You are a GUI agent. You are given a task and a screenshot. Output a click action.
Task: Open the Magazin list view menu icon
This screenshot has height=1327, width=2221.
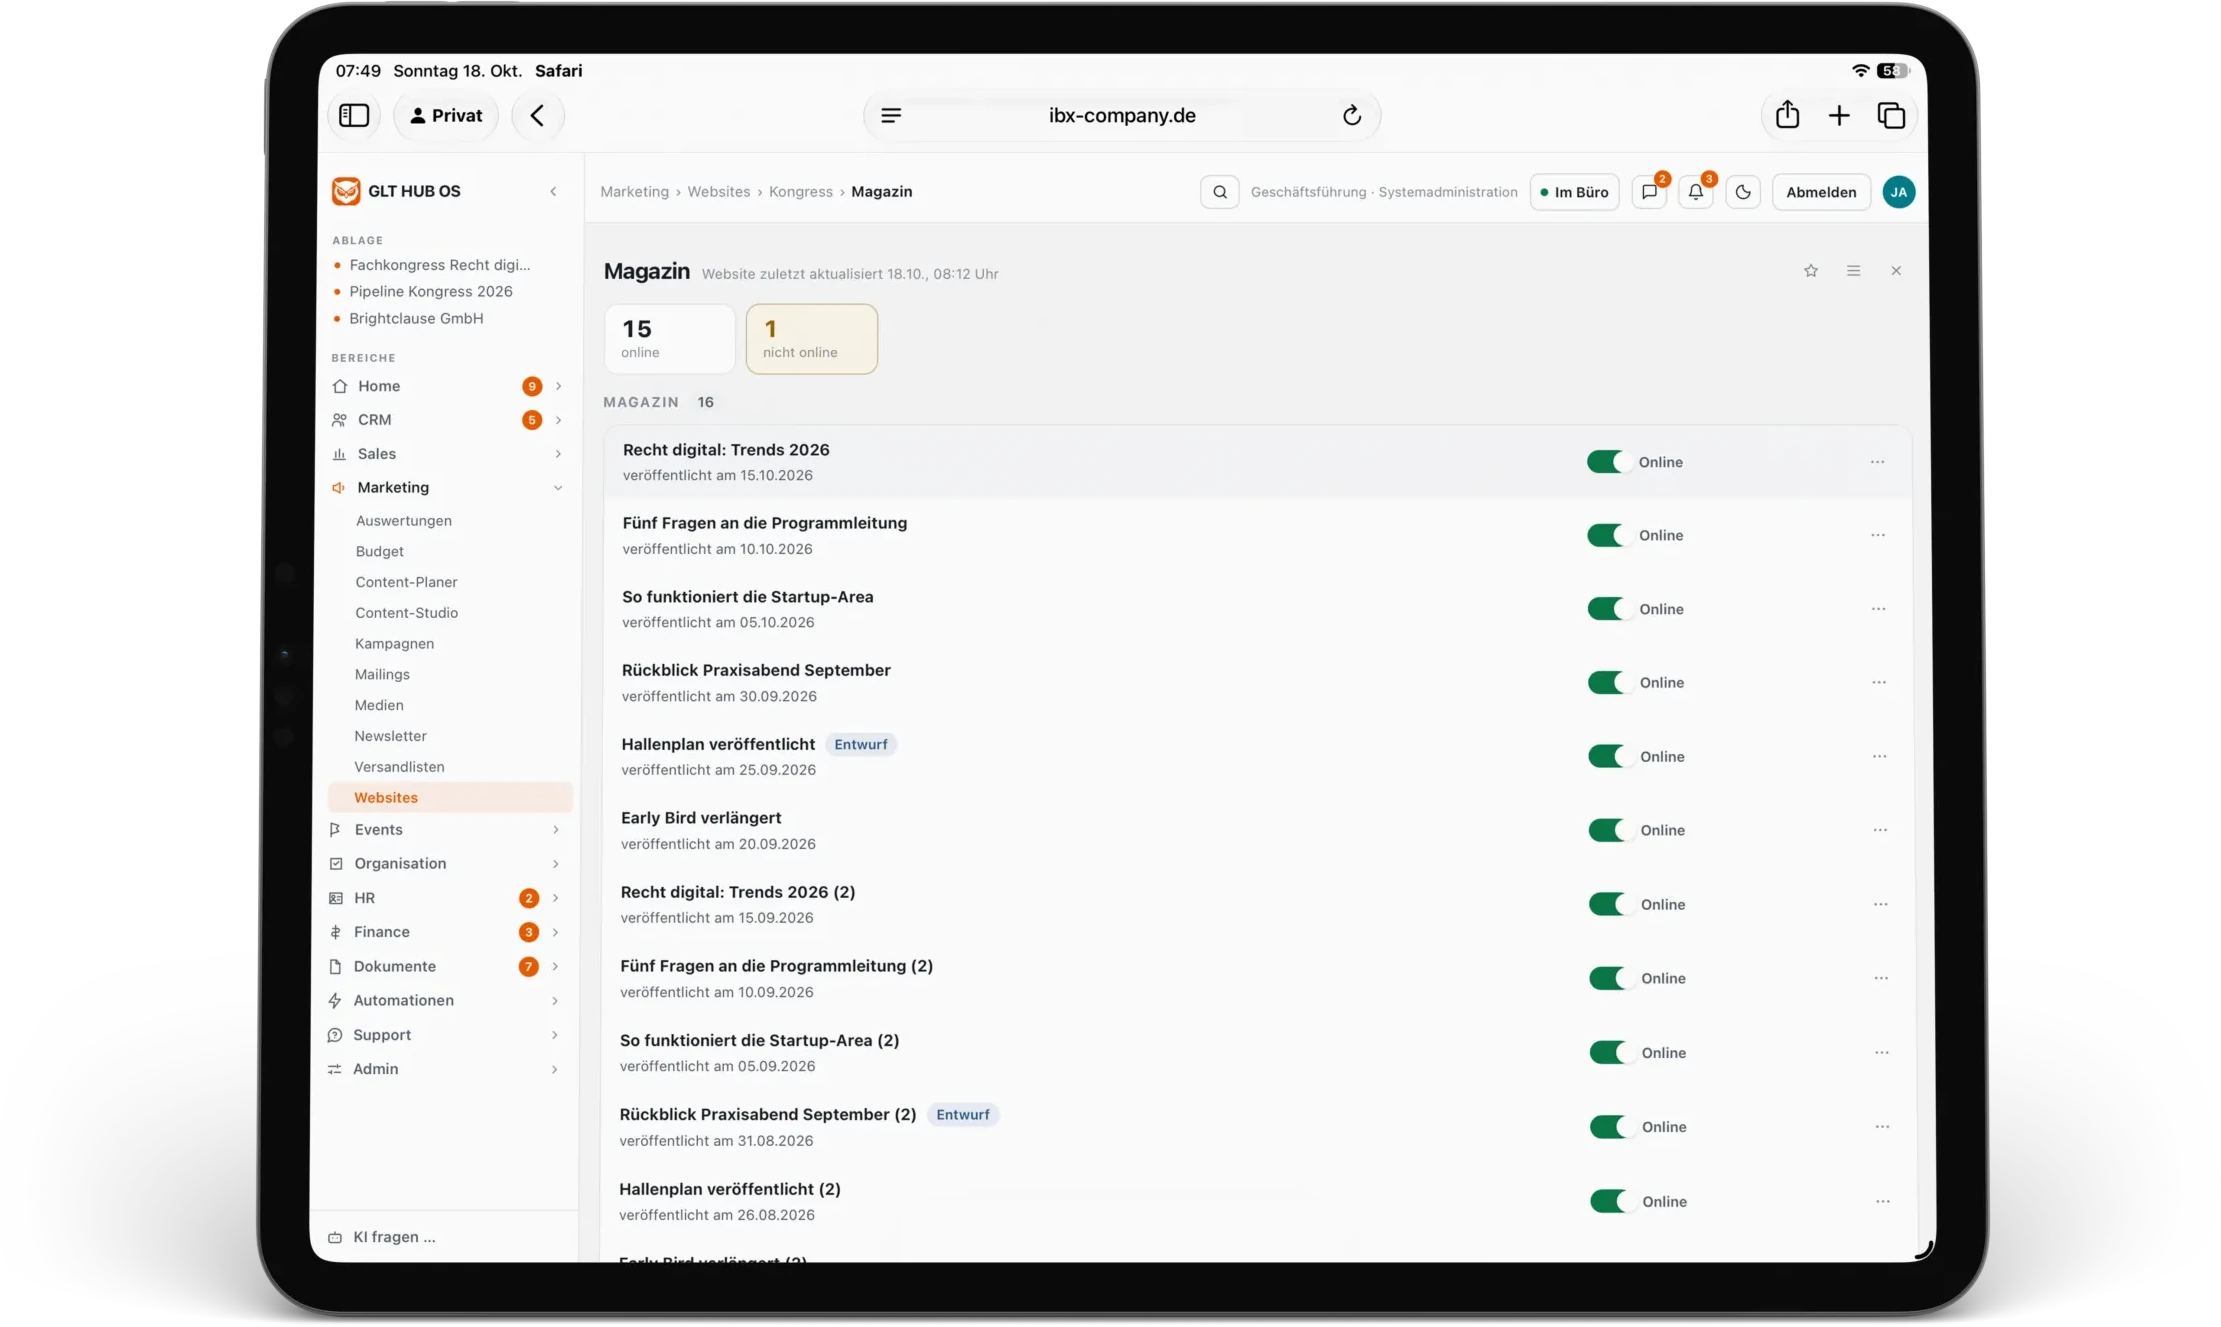coord(1853,271)
